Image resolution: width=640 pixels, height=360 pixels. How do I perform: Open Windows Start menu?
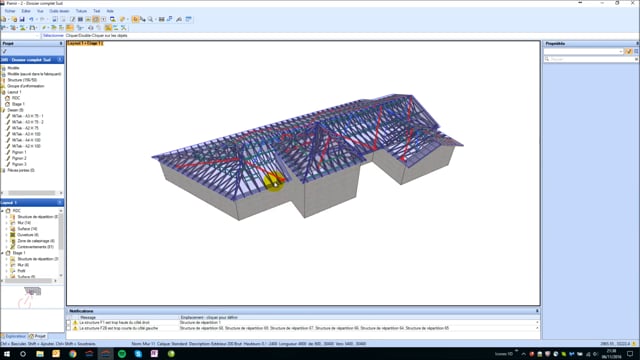click(x=7, y=354)
